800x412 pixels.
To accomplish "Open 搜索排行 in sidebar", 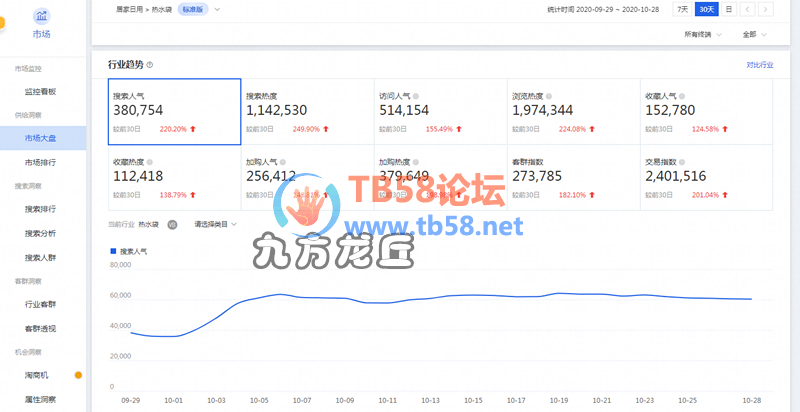I will [40, 209].
